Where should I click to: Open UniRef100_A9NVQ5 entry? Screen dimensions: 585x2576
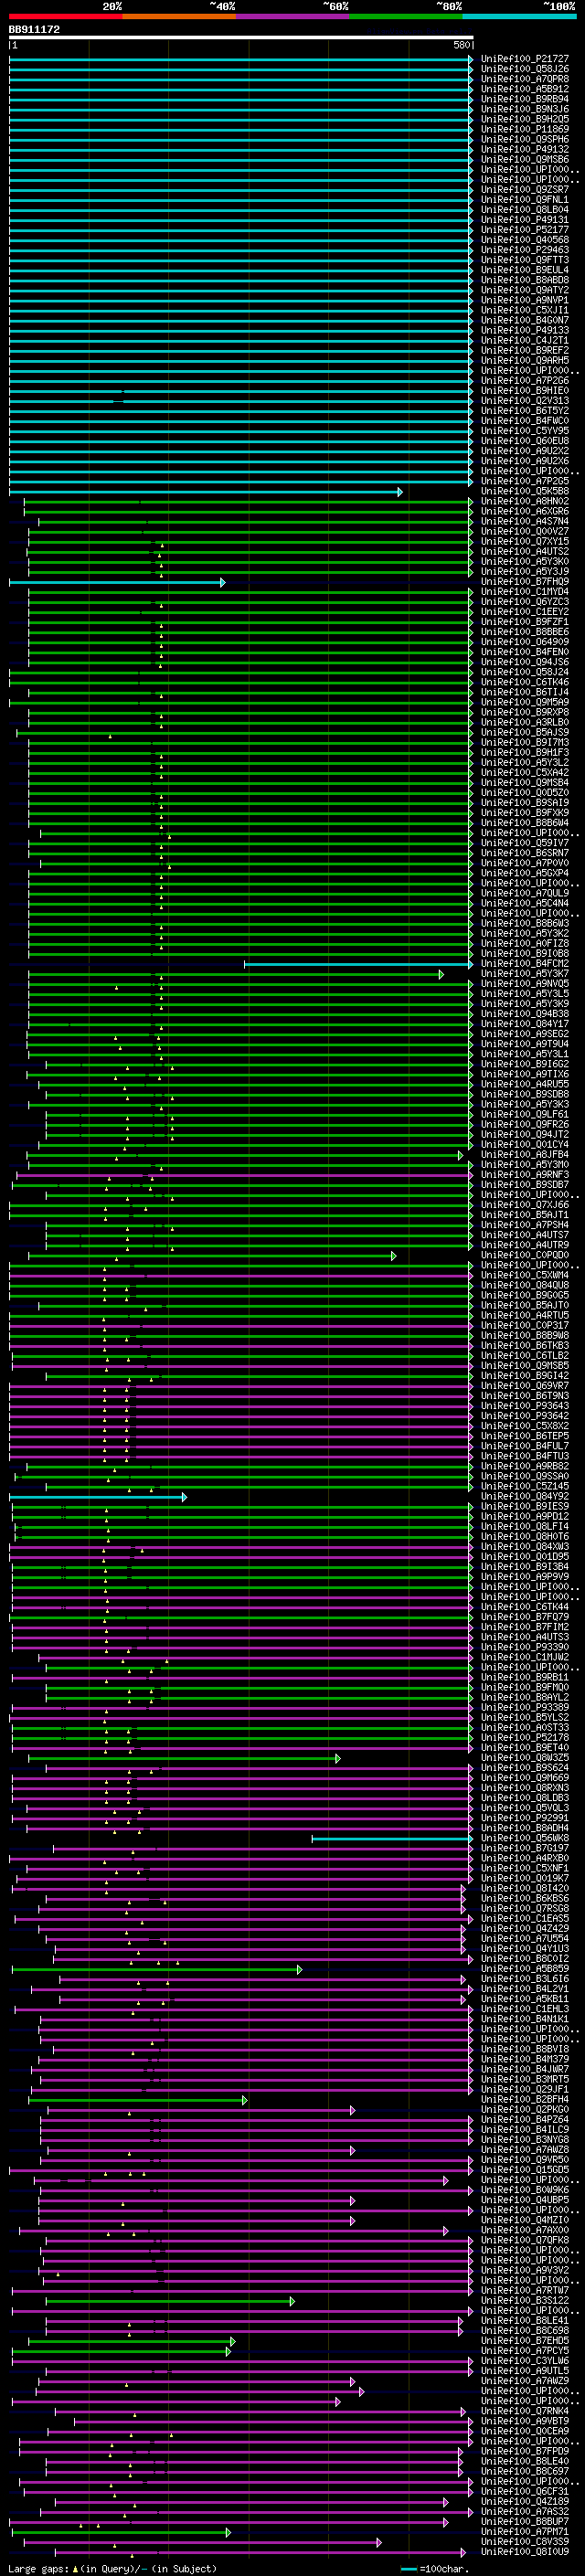(x=524, y=984)
